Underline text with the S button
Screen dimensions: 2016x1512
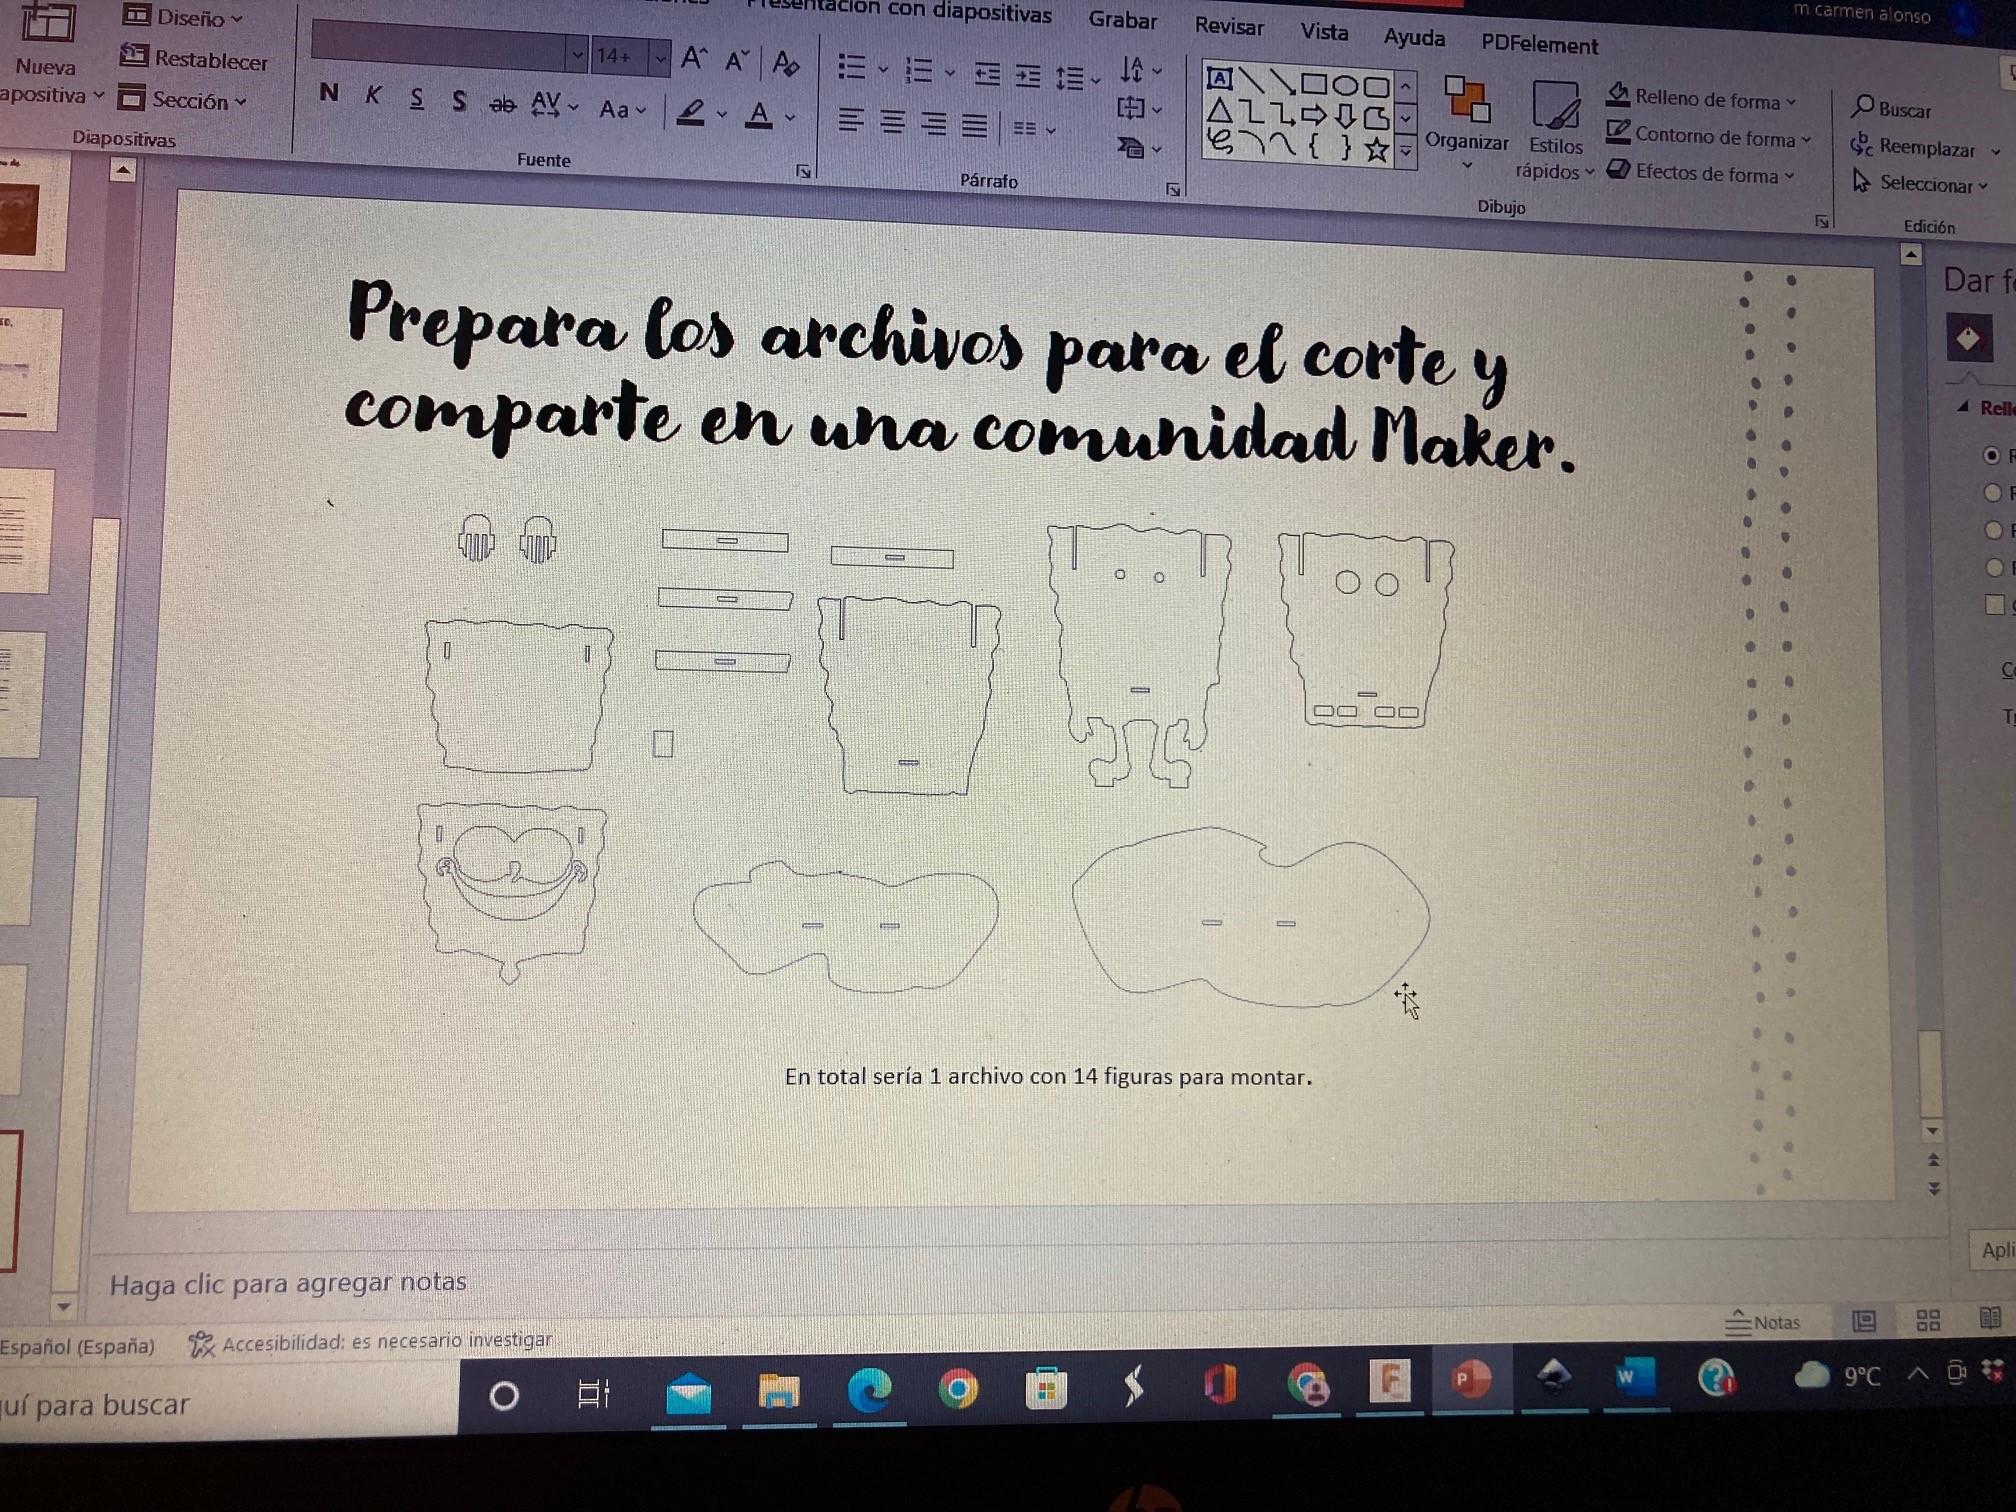417,98
